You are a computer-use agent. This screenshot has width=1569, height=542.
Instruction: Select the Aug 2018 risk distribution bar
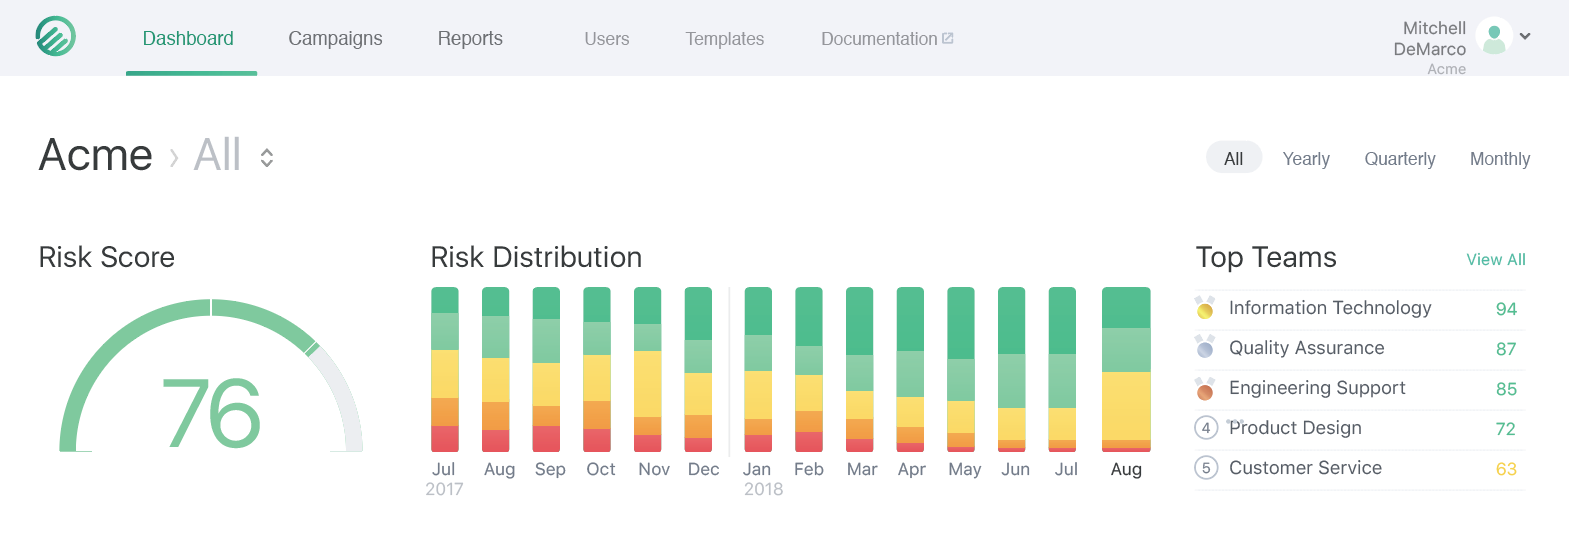pos(1126,369)
